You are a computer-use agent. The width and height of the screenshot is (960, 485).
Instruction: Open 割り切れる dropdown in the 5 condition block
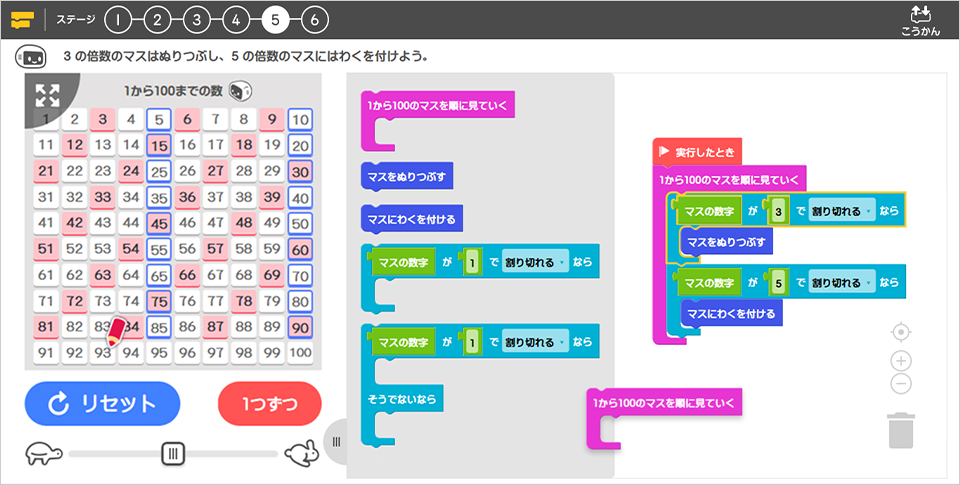tap(840, 283)
